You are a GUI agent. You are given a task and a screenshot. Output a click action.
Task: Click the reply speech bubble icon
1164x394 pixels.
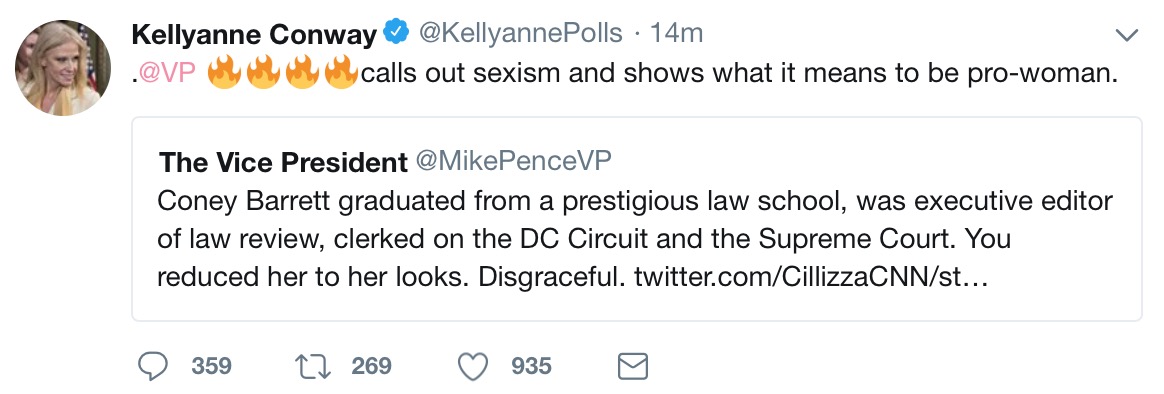pos(154,366)
